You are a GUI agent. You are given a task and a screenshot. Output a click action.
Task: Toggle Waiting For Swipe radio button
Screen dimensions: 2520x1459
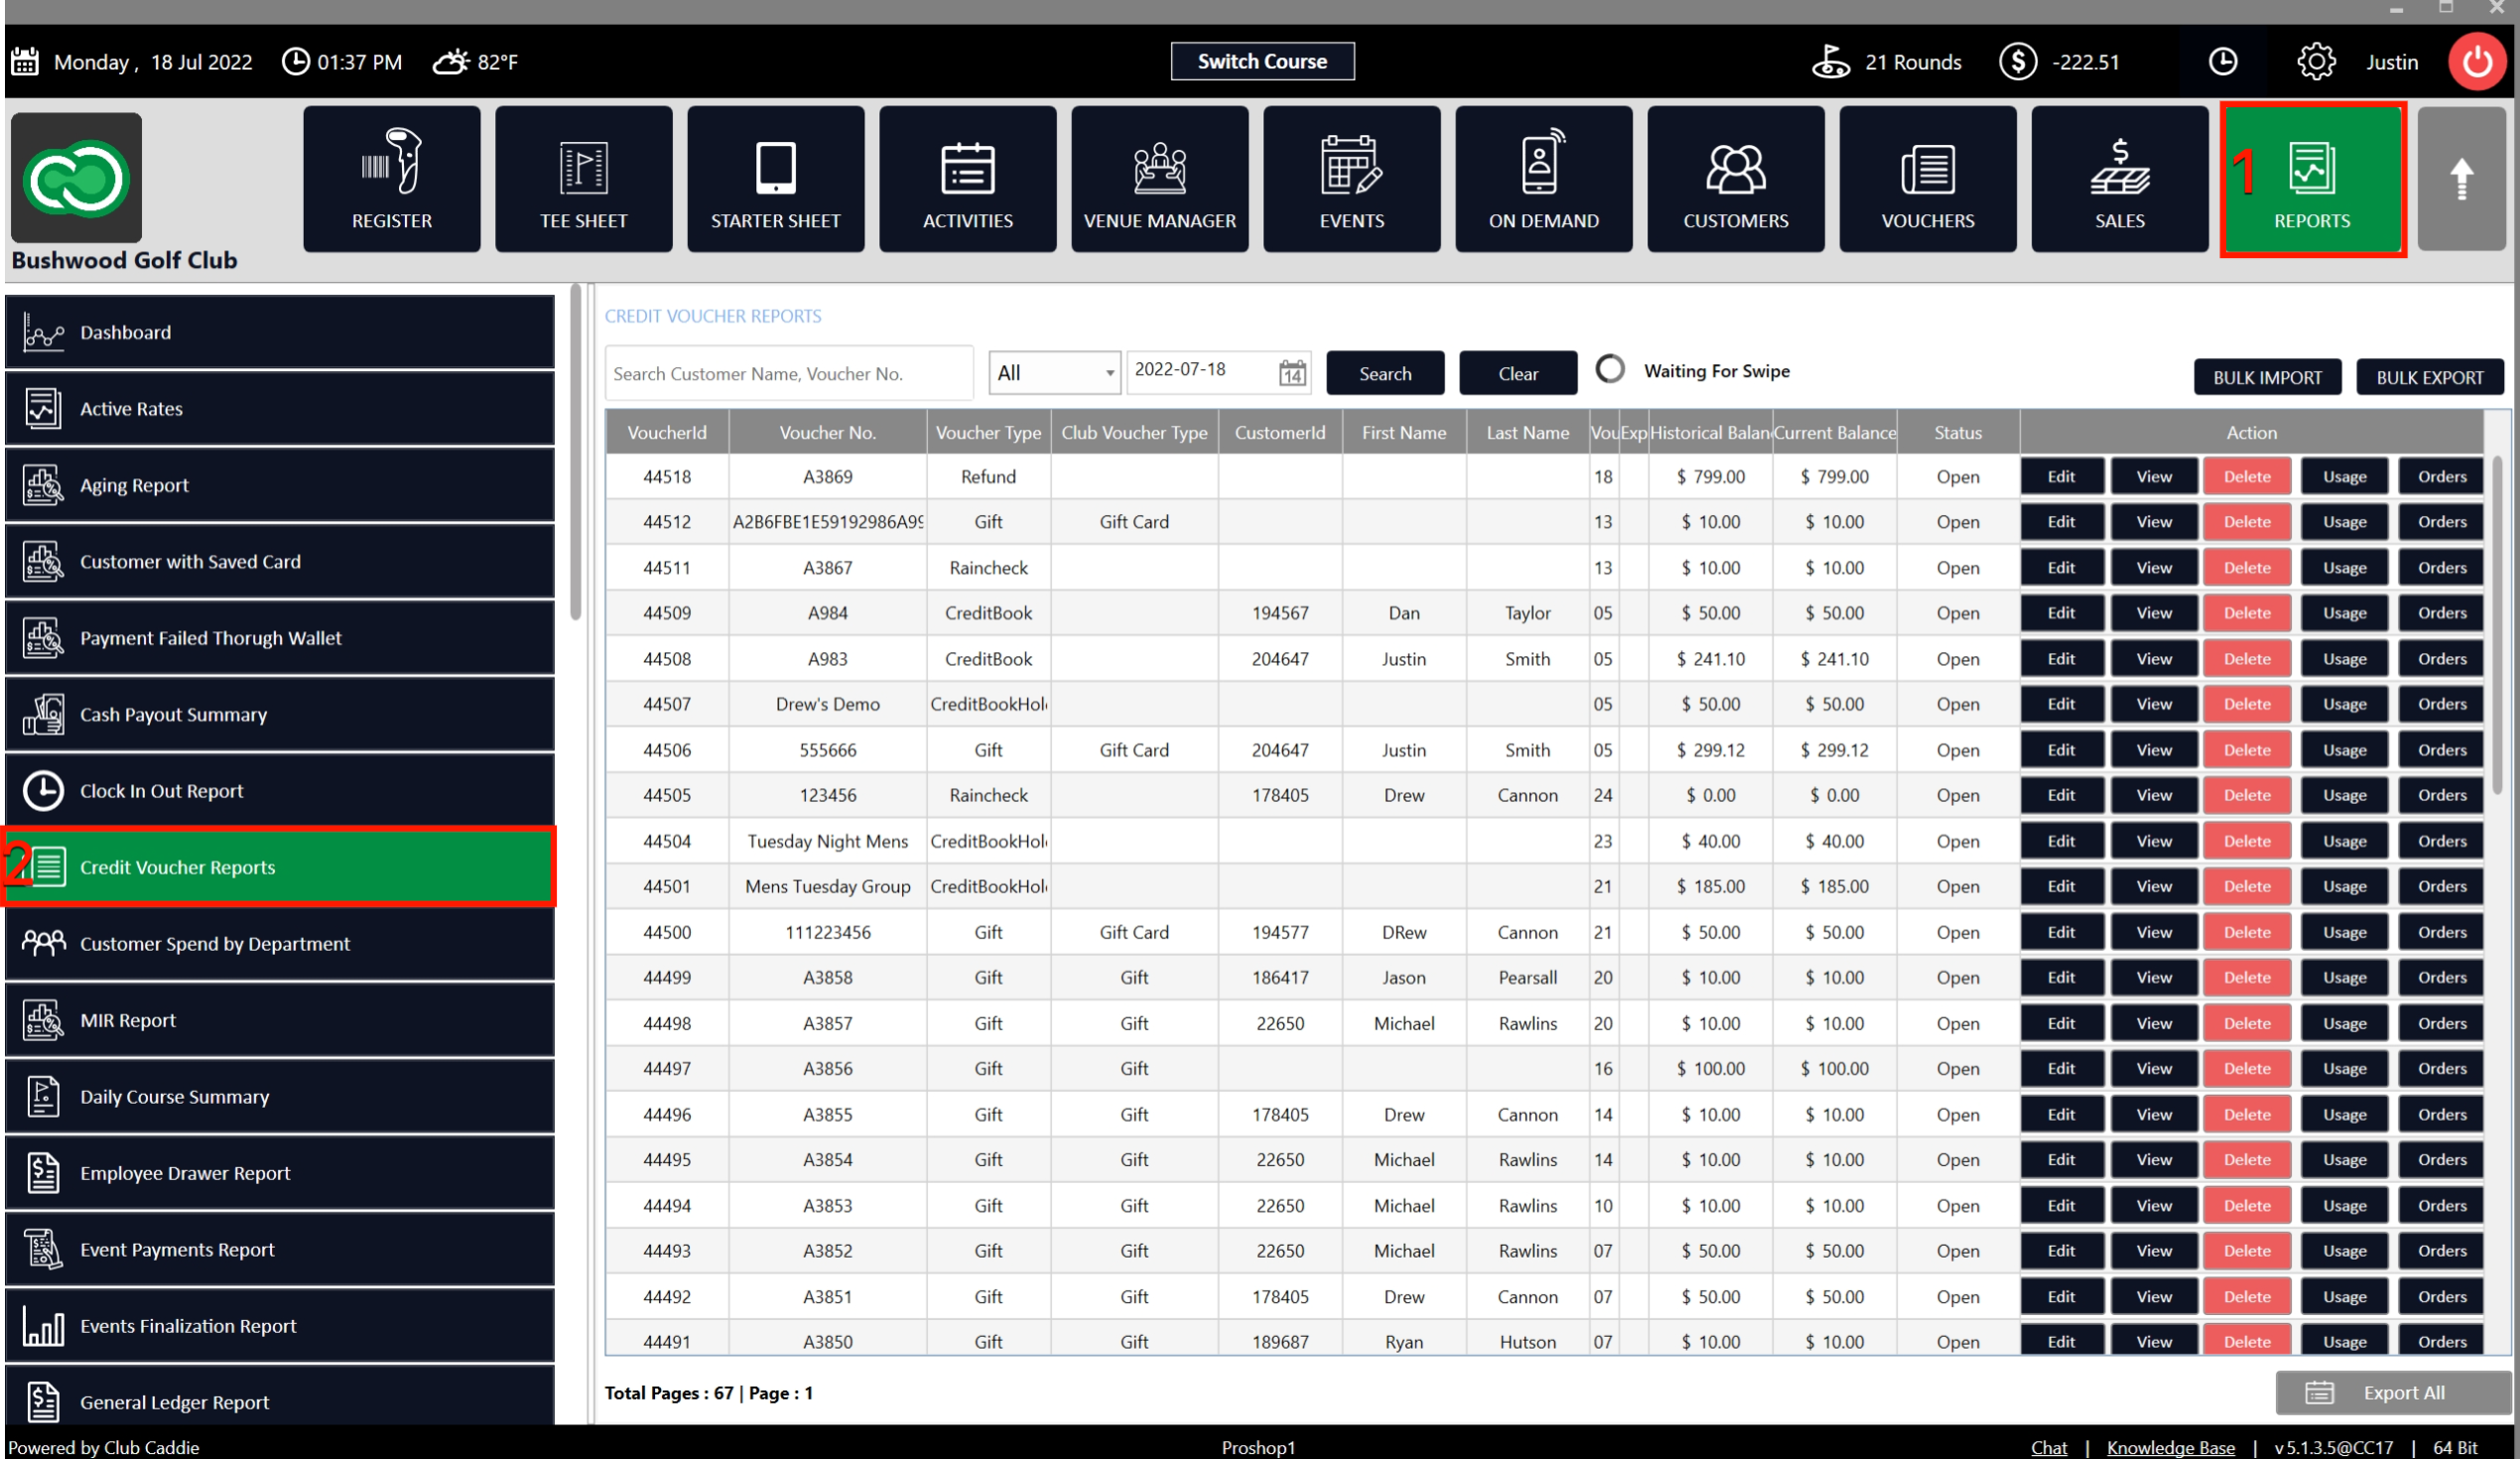pos(1608,370)
